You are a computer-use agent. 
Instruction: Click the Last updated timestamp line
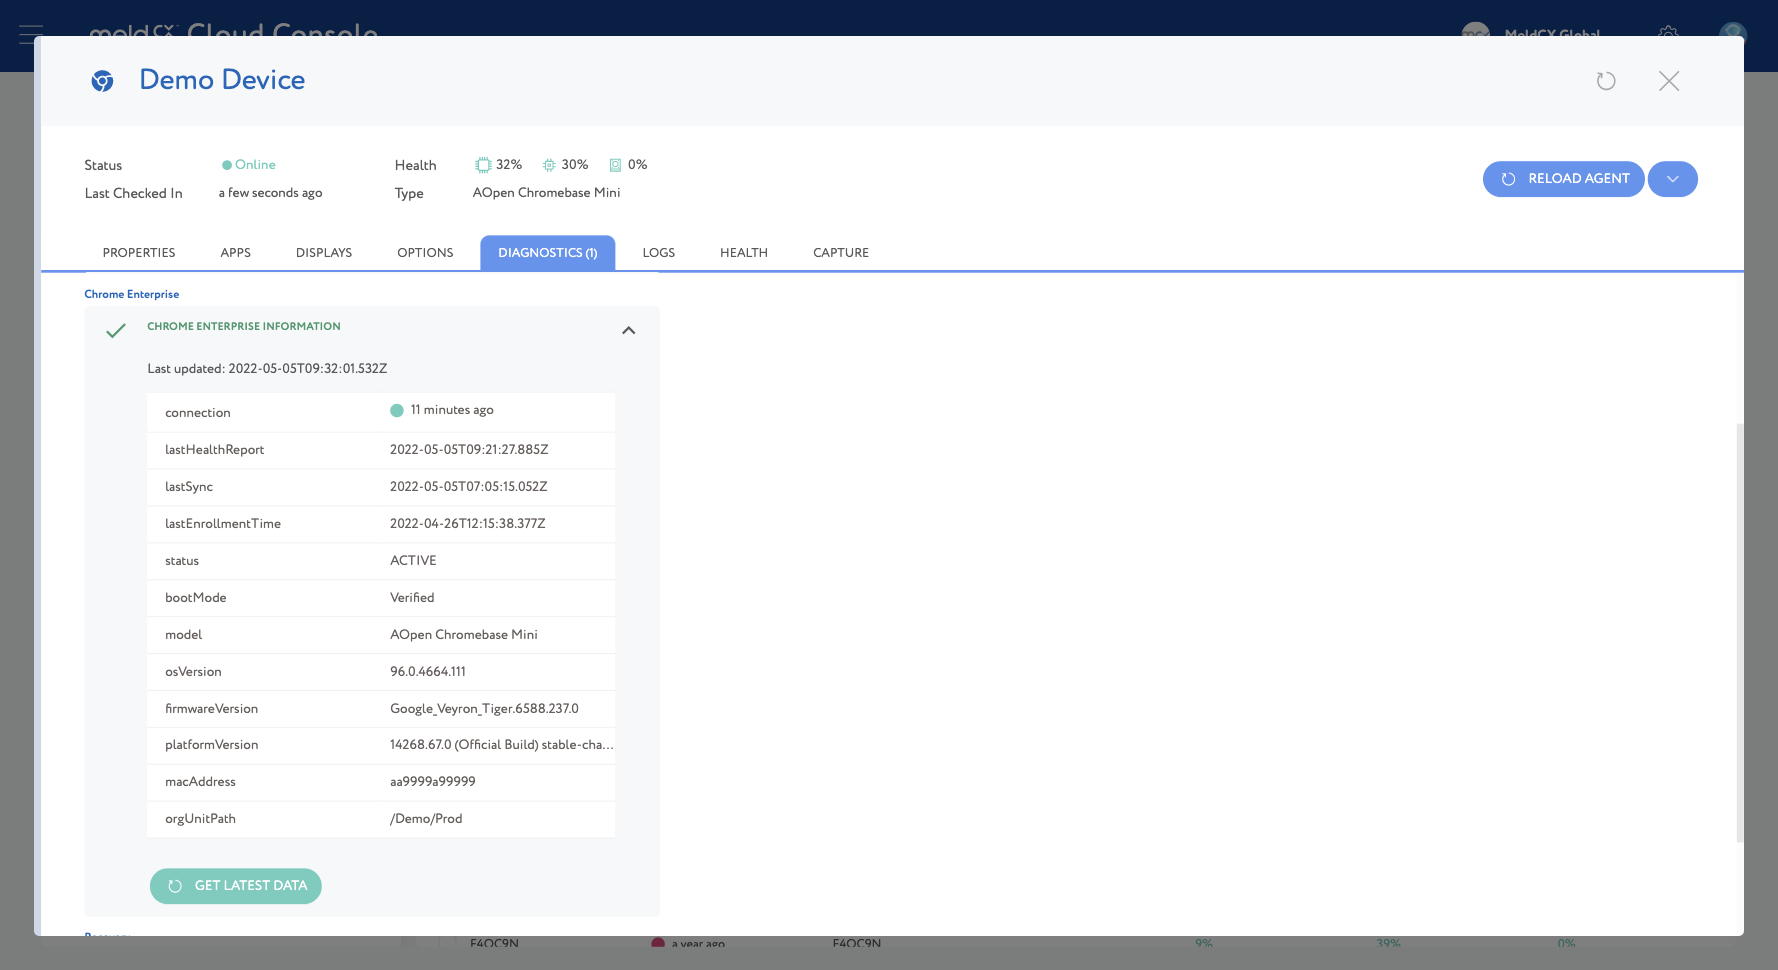coord(267,369)
